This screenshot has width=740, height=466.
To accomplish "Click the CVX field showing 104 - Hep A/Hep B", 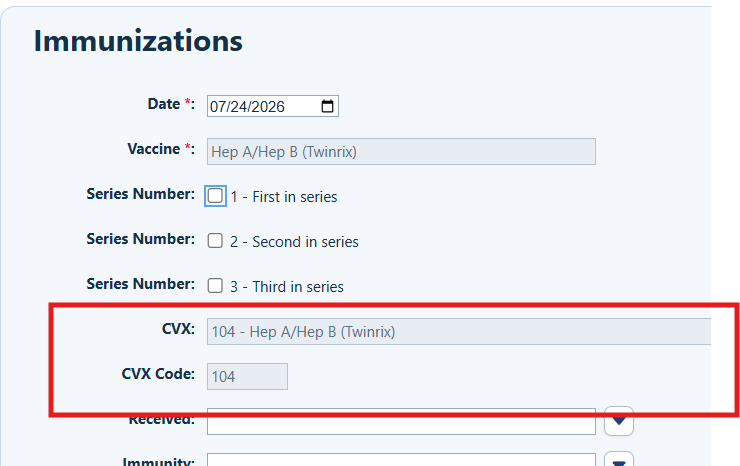I will pyautogui.click(x=459, y=331).
